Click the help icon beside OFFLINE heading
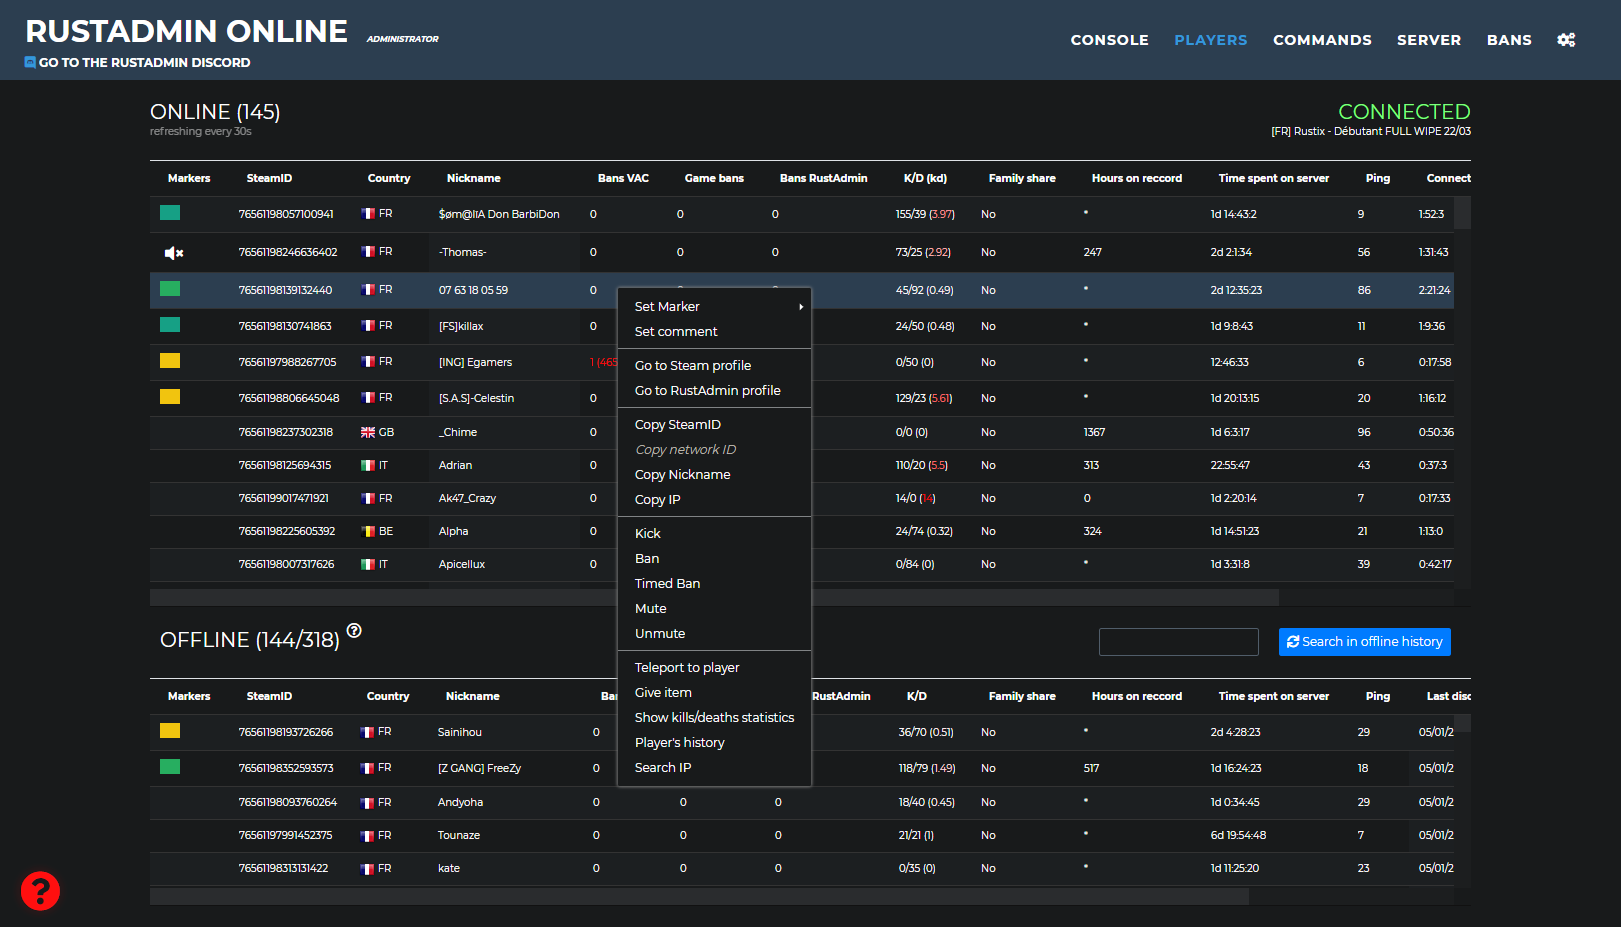The width and height of the screenshot is (1621, 927). (x=354, y=630)
